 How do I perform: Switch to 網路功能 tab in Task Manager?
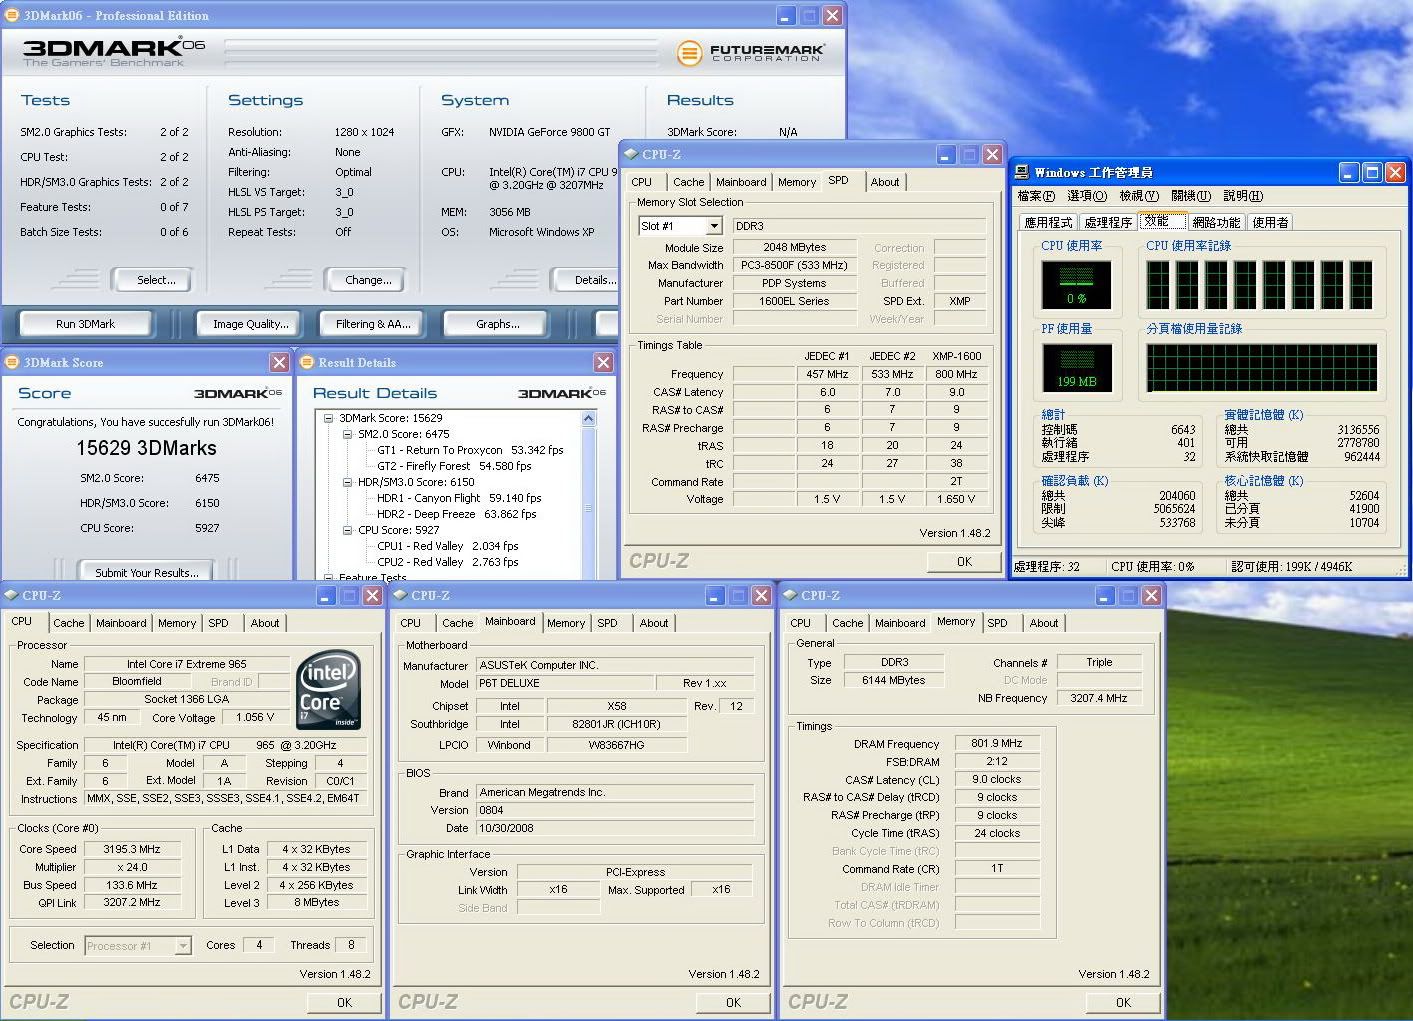(x=1216, y=222)
